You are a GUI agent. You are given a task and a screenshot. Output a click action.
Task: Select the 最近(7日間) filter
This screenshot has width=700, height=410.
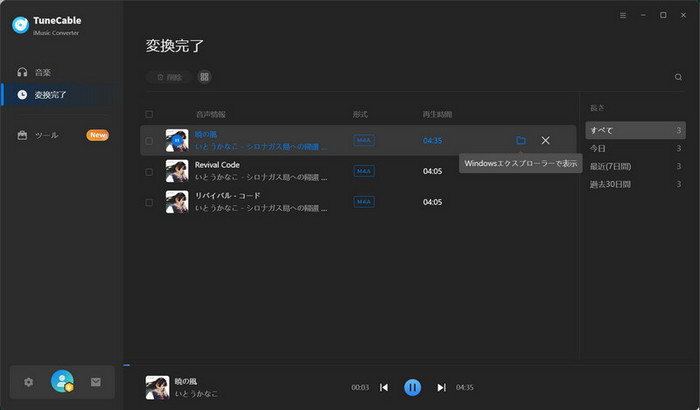[x=613, y=166]
